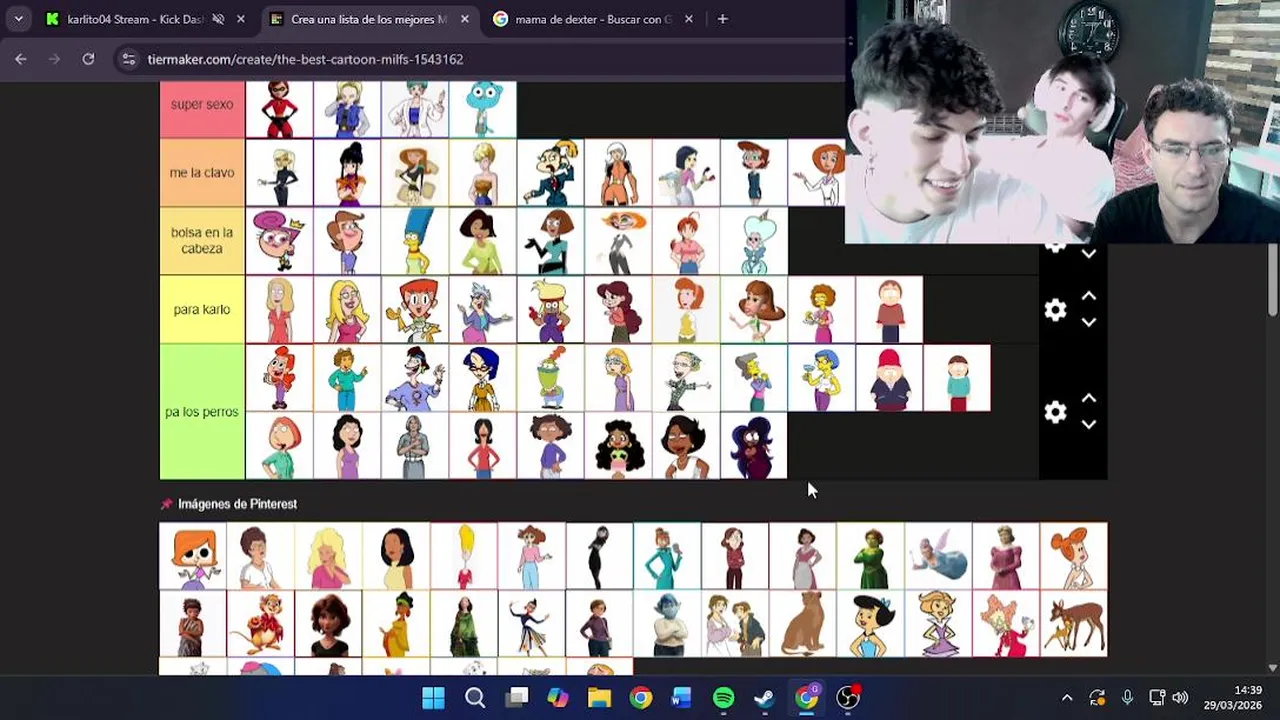The image size is (1280, 720).
Task: Open Microsoft Word from the taskbar
Action: 682,698
